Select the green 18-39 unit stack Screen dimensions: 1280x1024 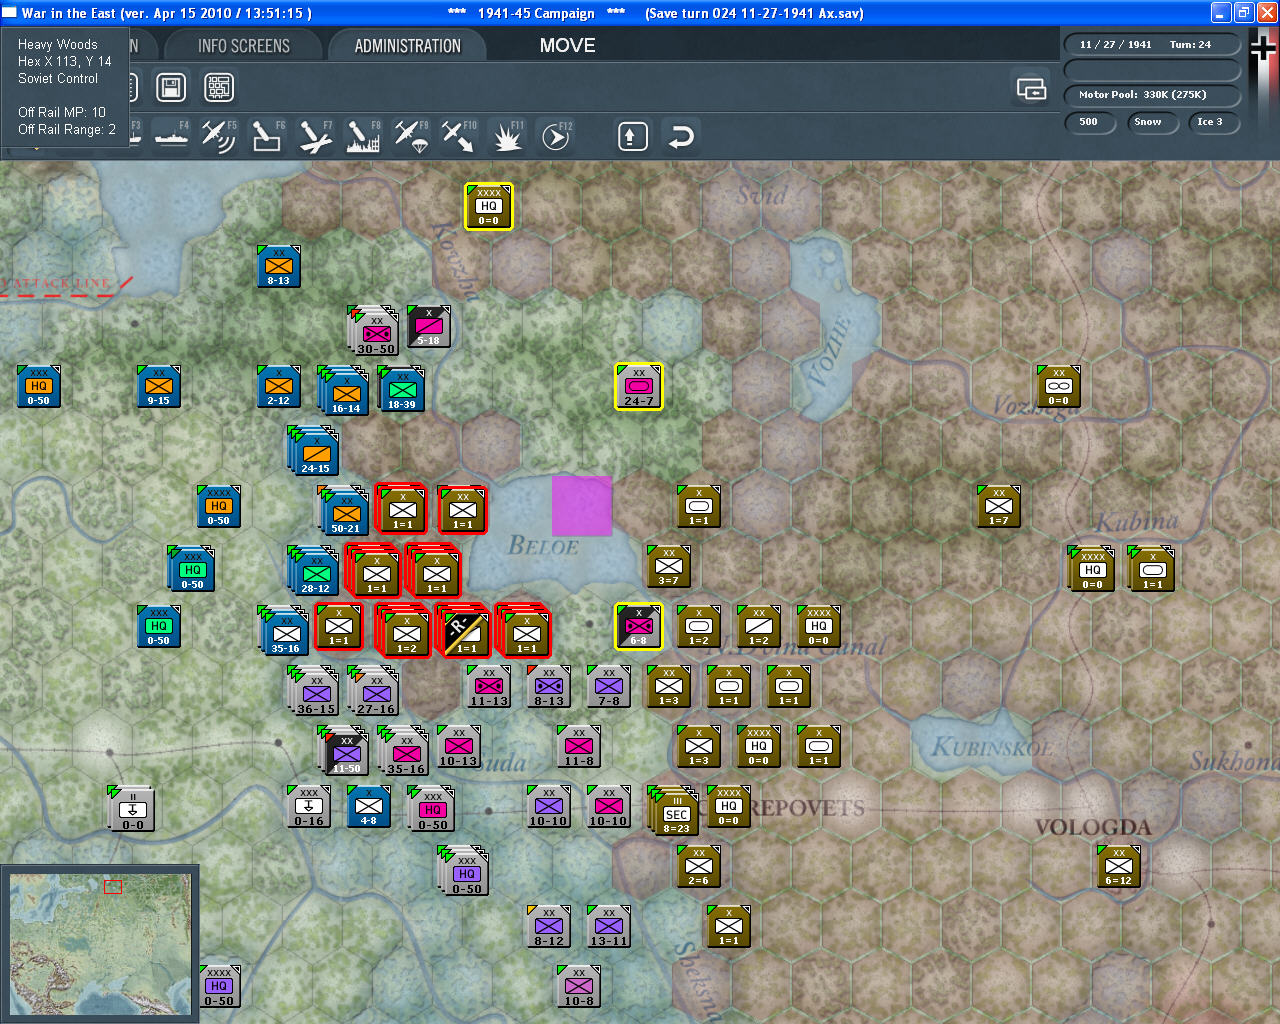[400, 388]
